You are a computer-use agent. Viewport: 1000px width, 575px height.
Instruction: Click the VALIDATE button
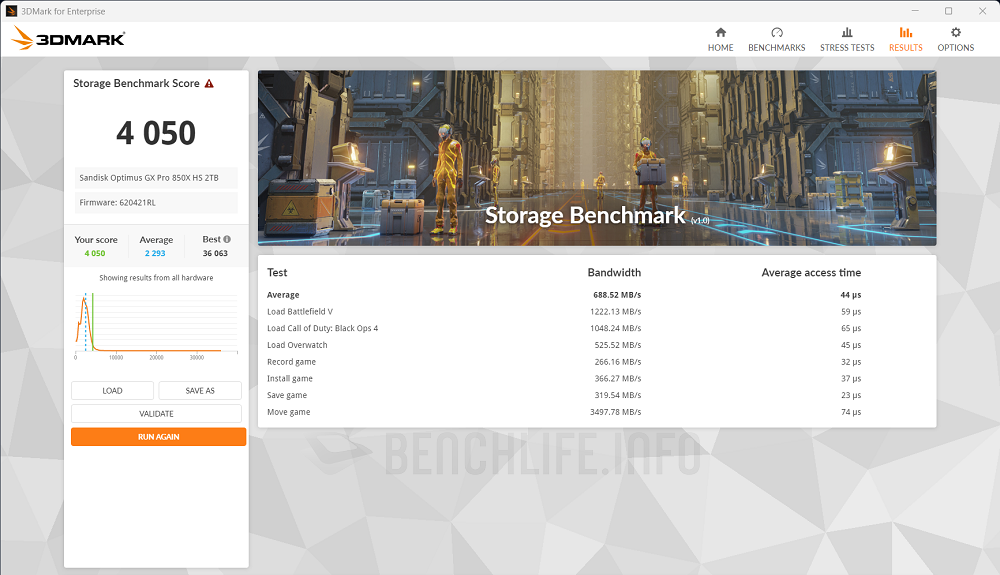coord(156,414)
